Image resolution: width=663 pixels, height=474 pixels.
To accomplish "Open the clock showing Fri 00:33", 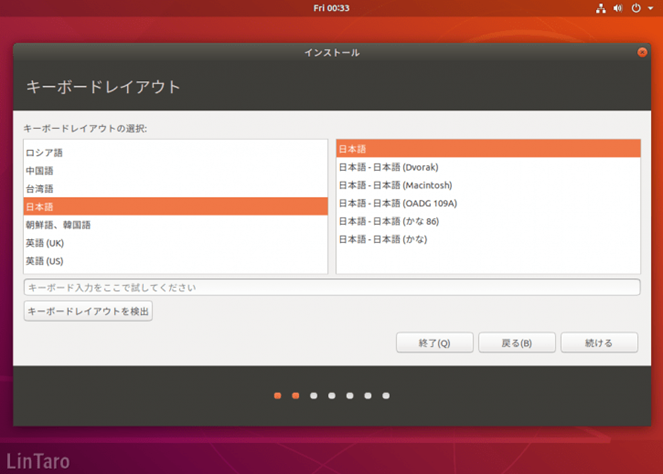I will point(332,8).
